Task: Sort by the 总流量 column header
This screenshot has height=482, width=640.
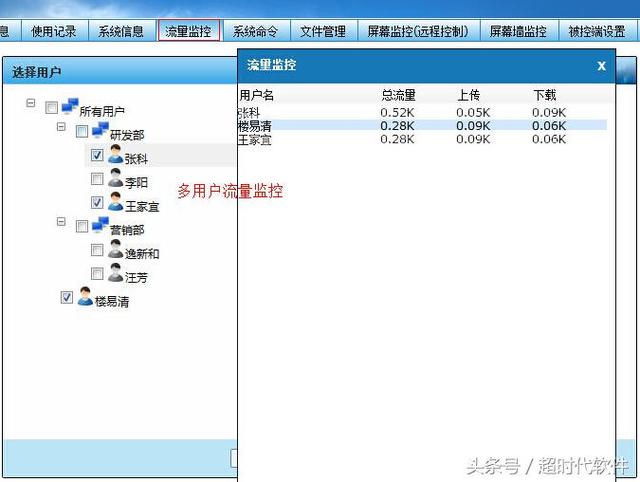Action: click(397, 95)
